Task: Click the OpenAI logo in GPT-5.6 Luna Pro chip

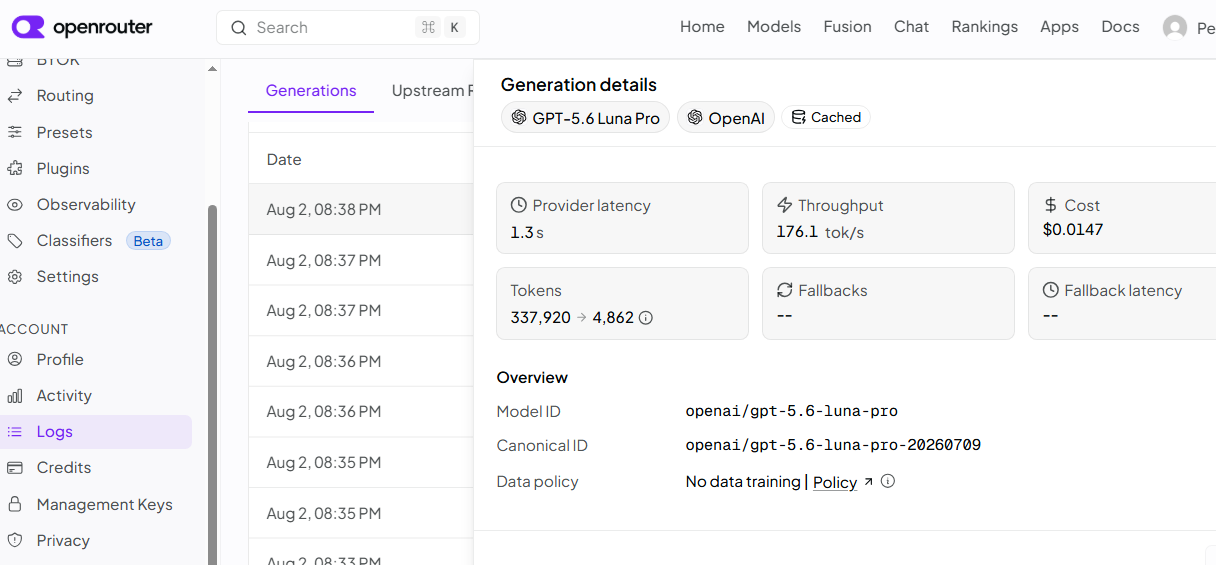Action: (519, 118)
